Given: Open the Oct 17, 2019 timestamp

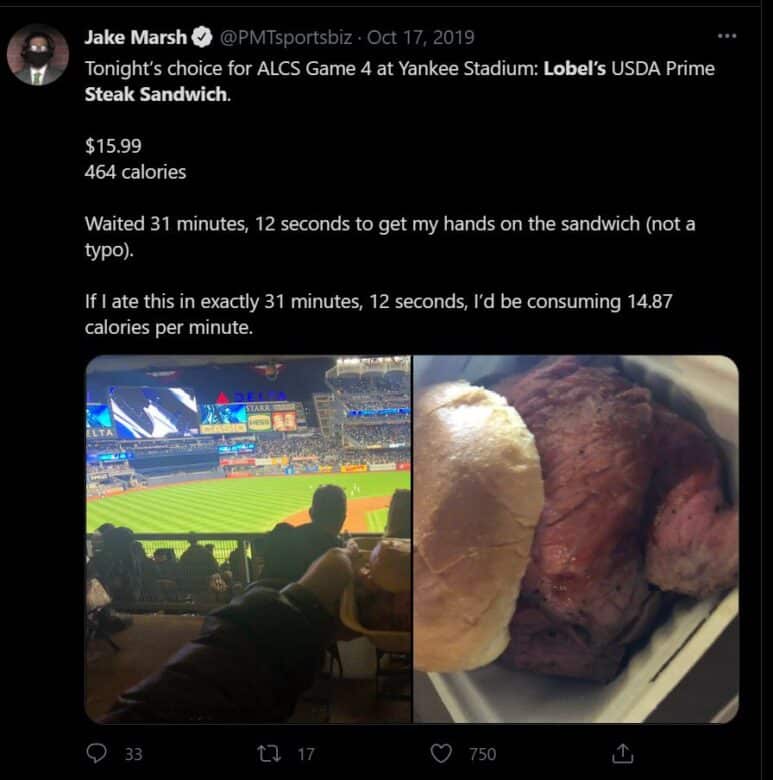Looking at the screenshot, I should tap(421, 37).
